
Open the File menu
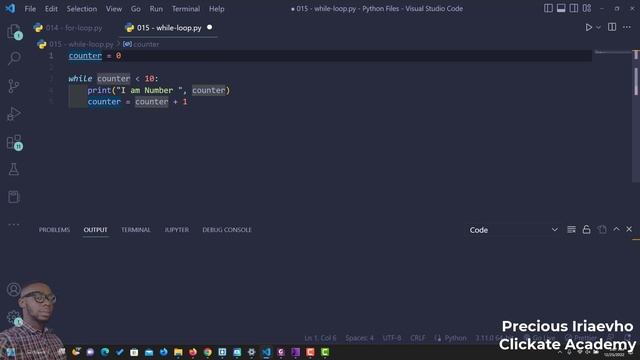[30, 9]
